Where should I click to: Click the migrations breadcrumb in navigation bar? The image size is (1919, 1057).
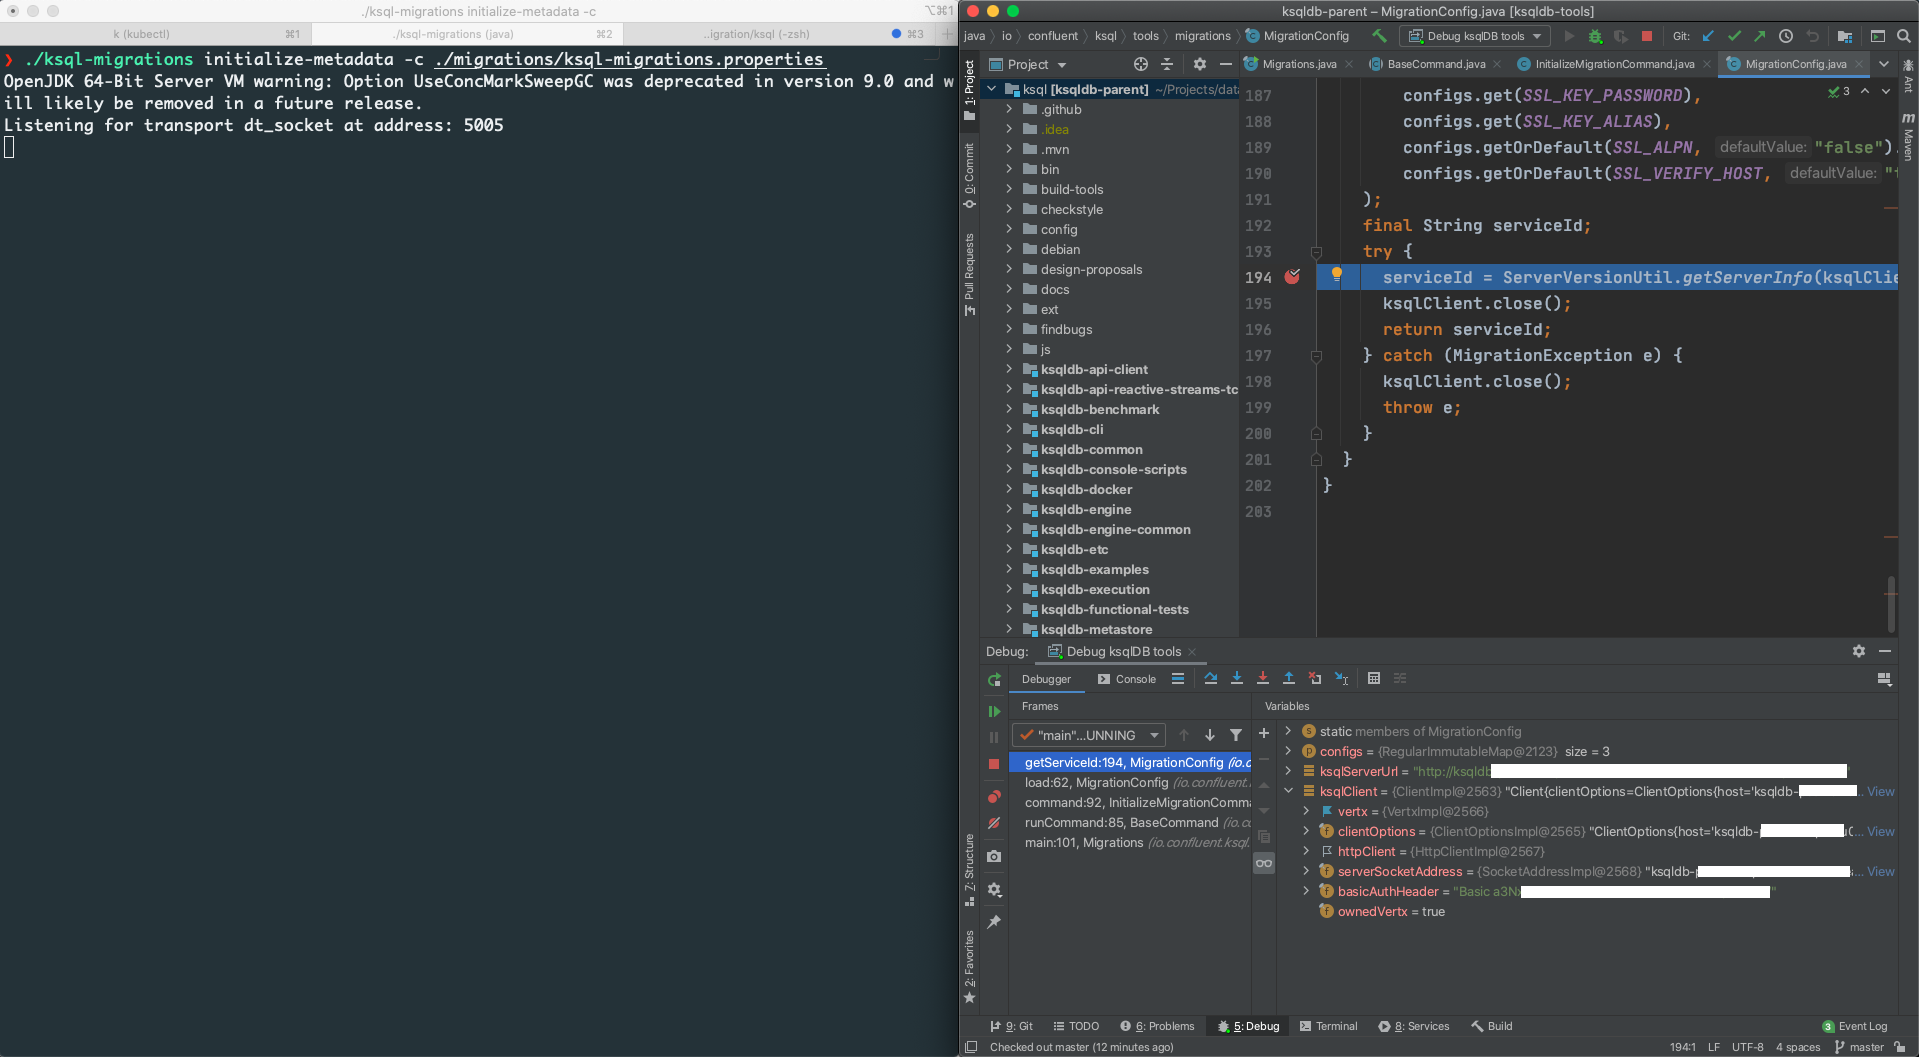1203,36
